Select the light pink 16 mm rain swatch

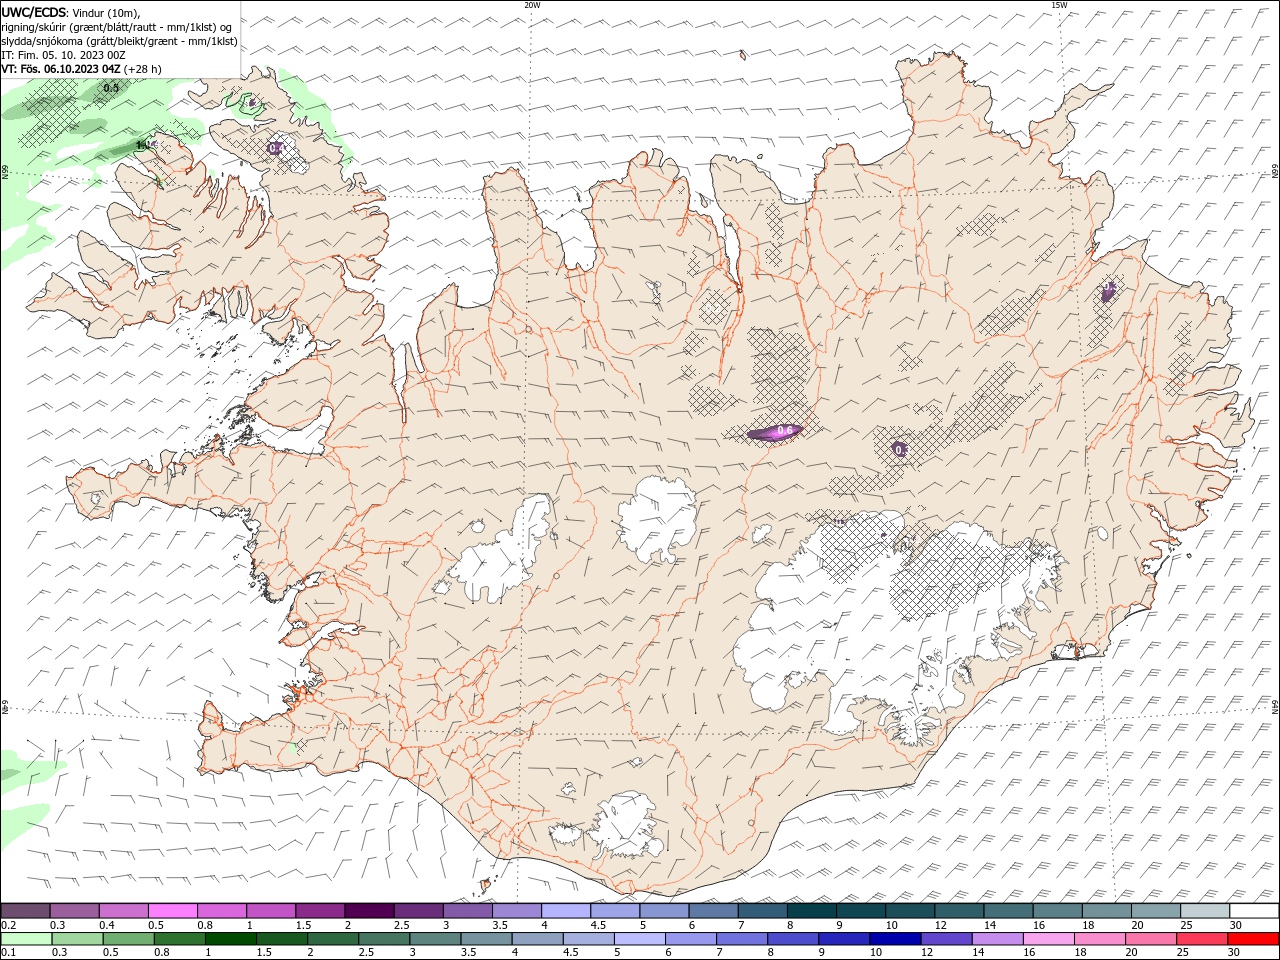pyautogui.click(x=1049, y=939)
